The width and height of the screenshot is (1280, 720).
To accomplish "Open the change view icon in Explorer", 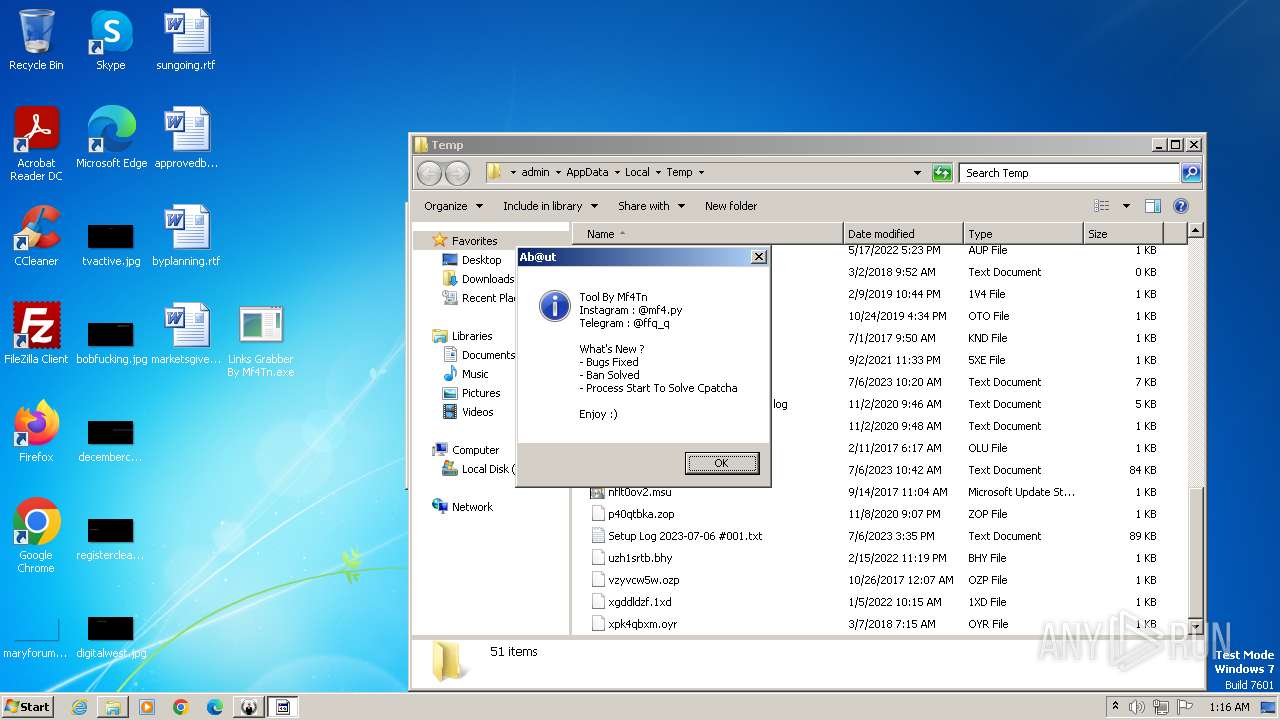I will (x=1102, y=206).
